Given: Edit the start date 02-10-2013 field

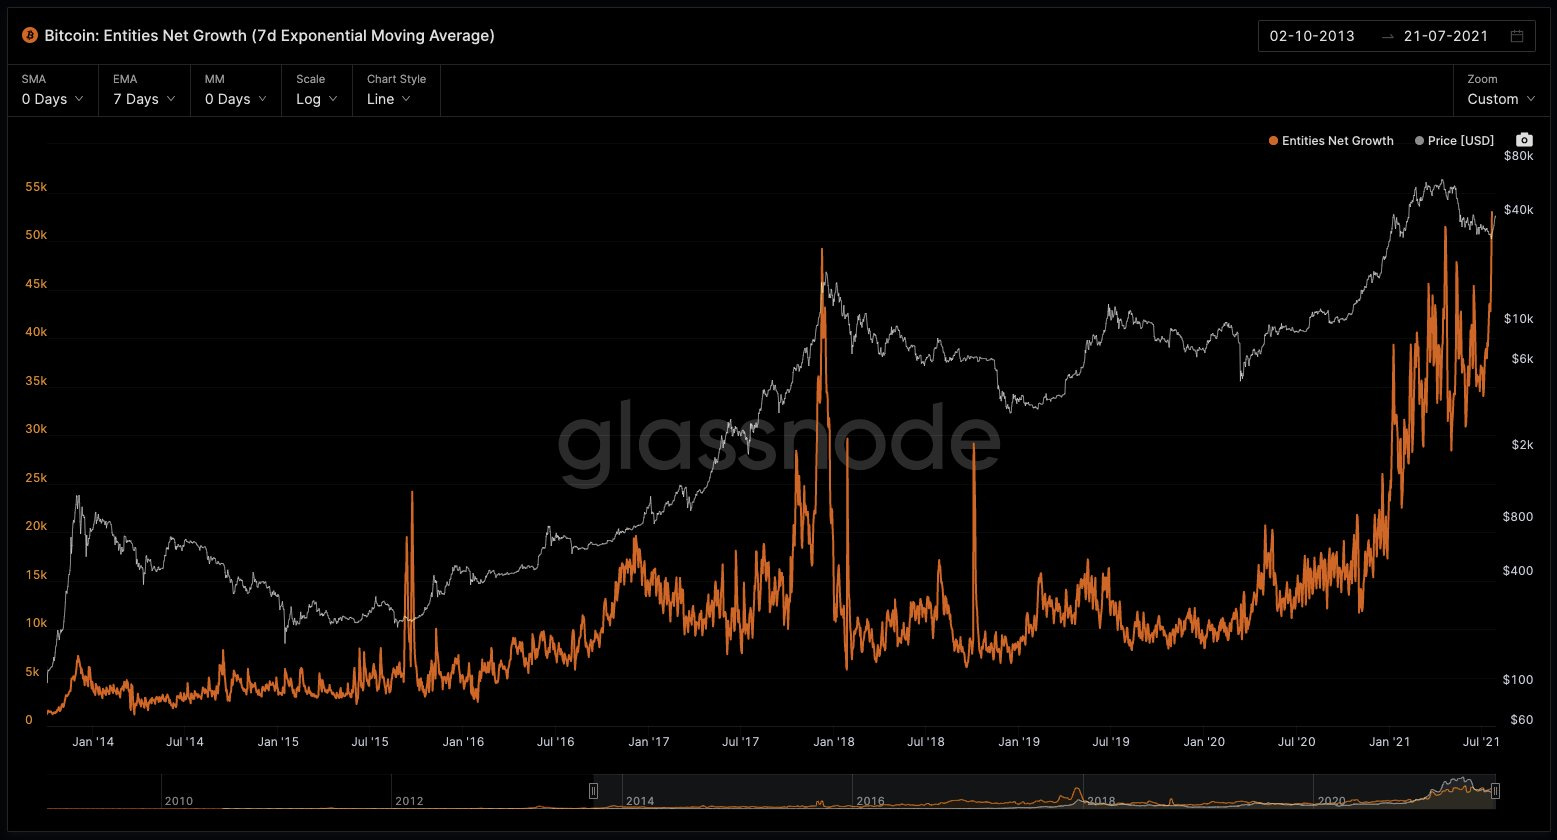Looking at the screenshot, I should (x=1312, y=36).
